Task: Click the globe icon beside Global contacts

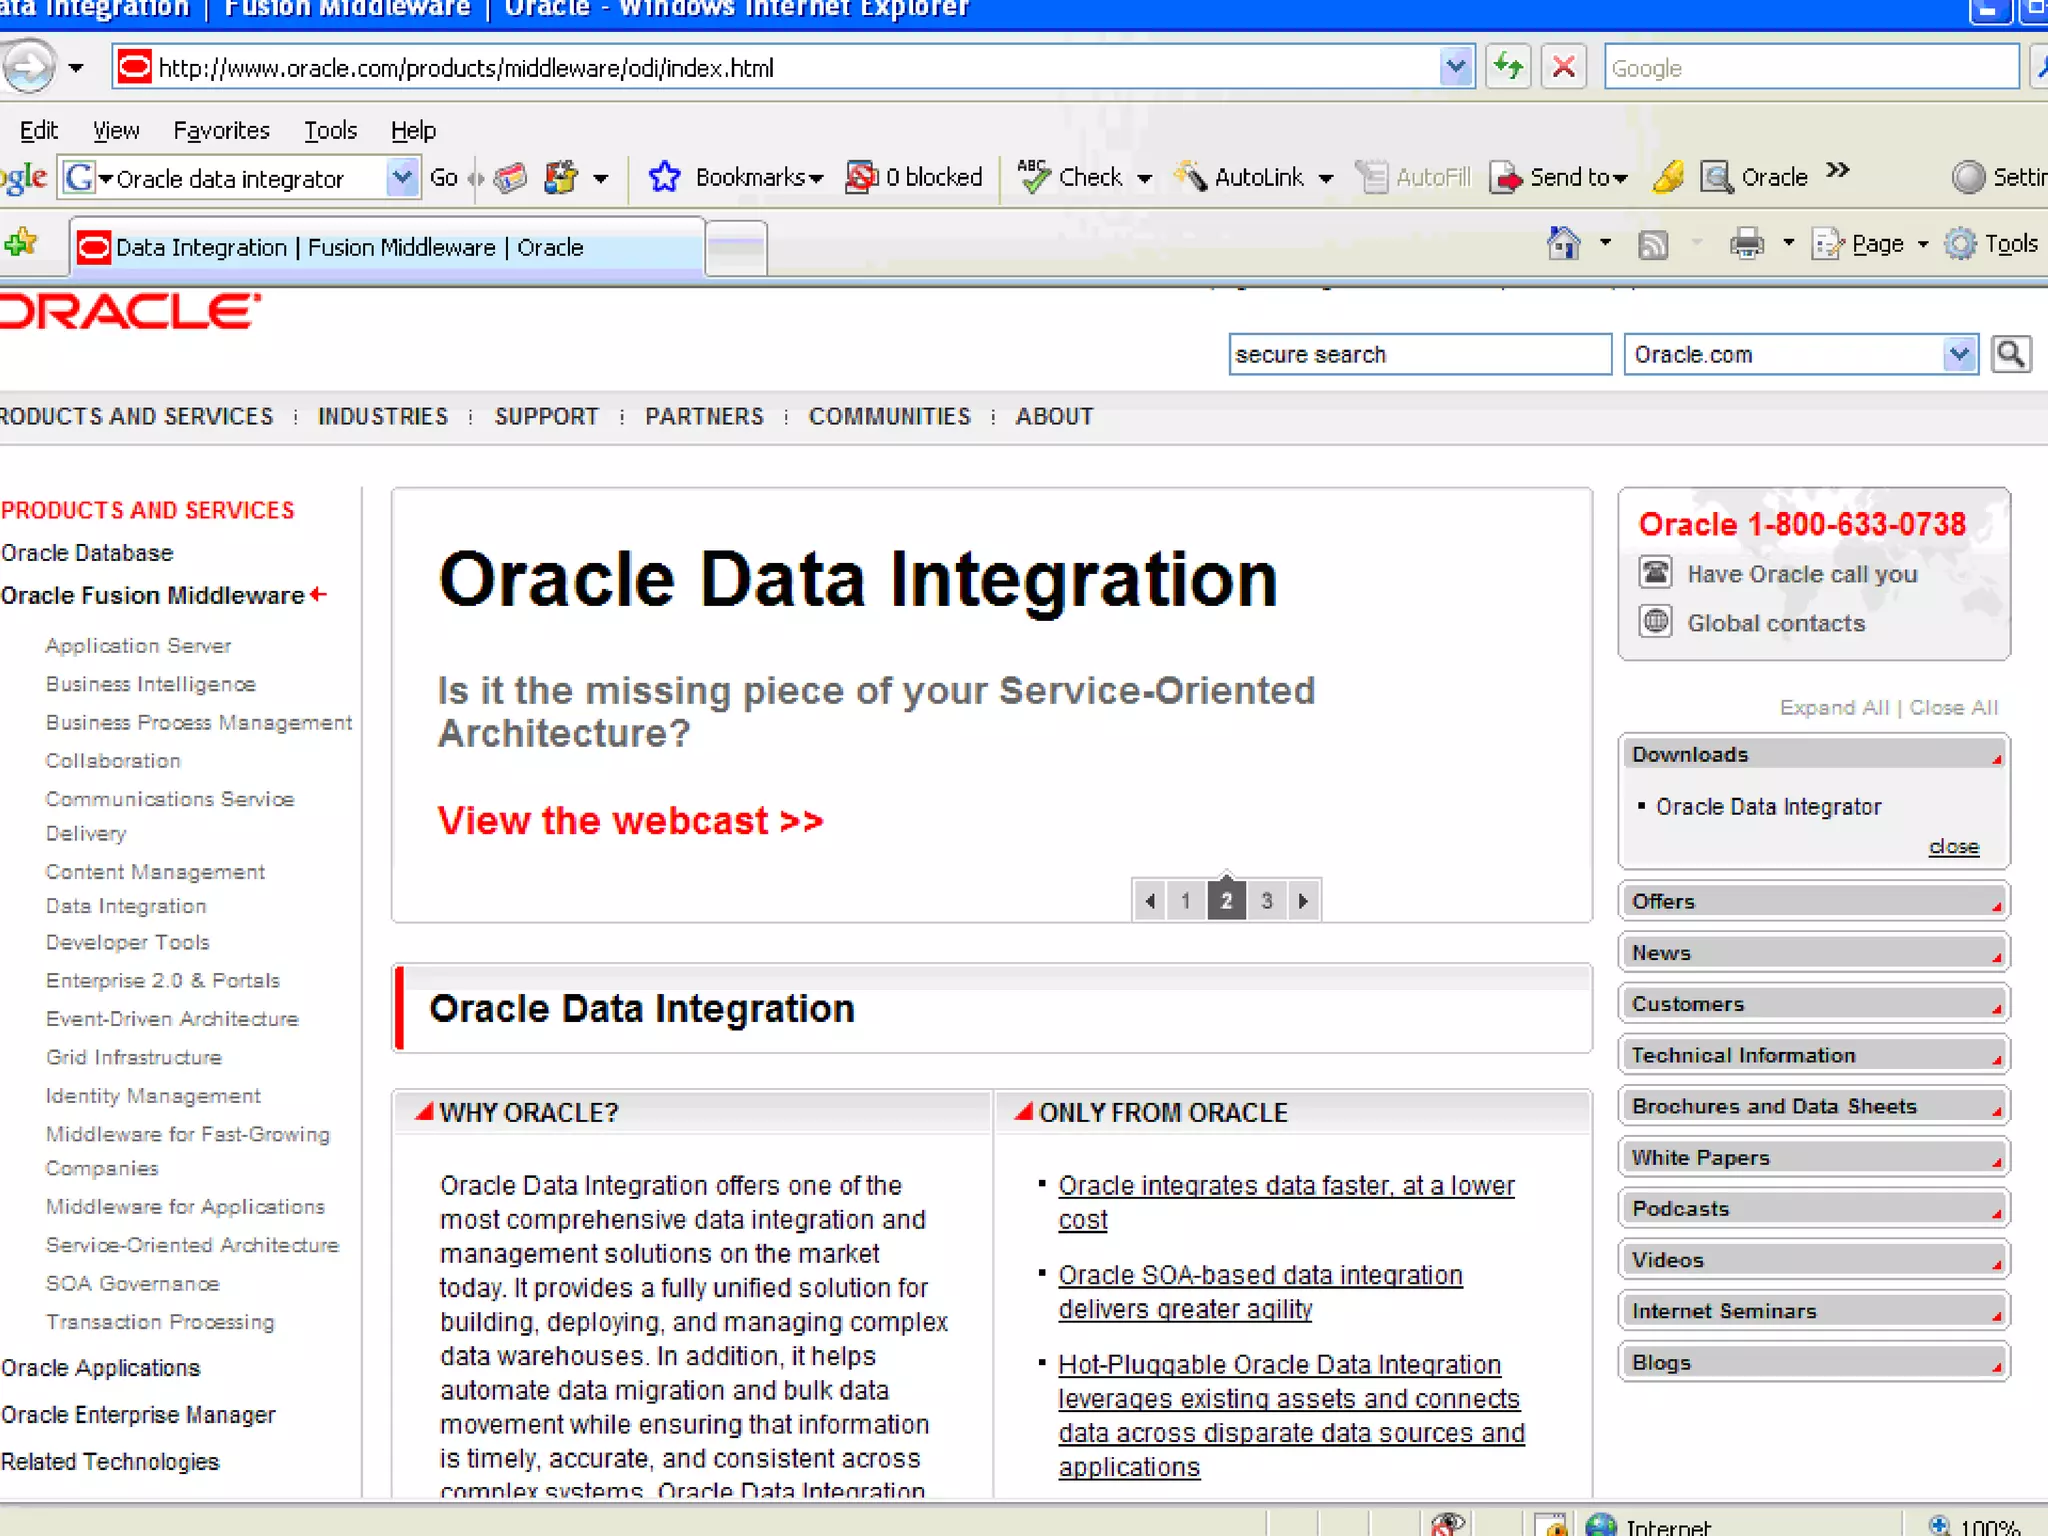Action: pyautogui.click(x=1656, y=621)
